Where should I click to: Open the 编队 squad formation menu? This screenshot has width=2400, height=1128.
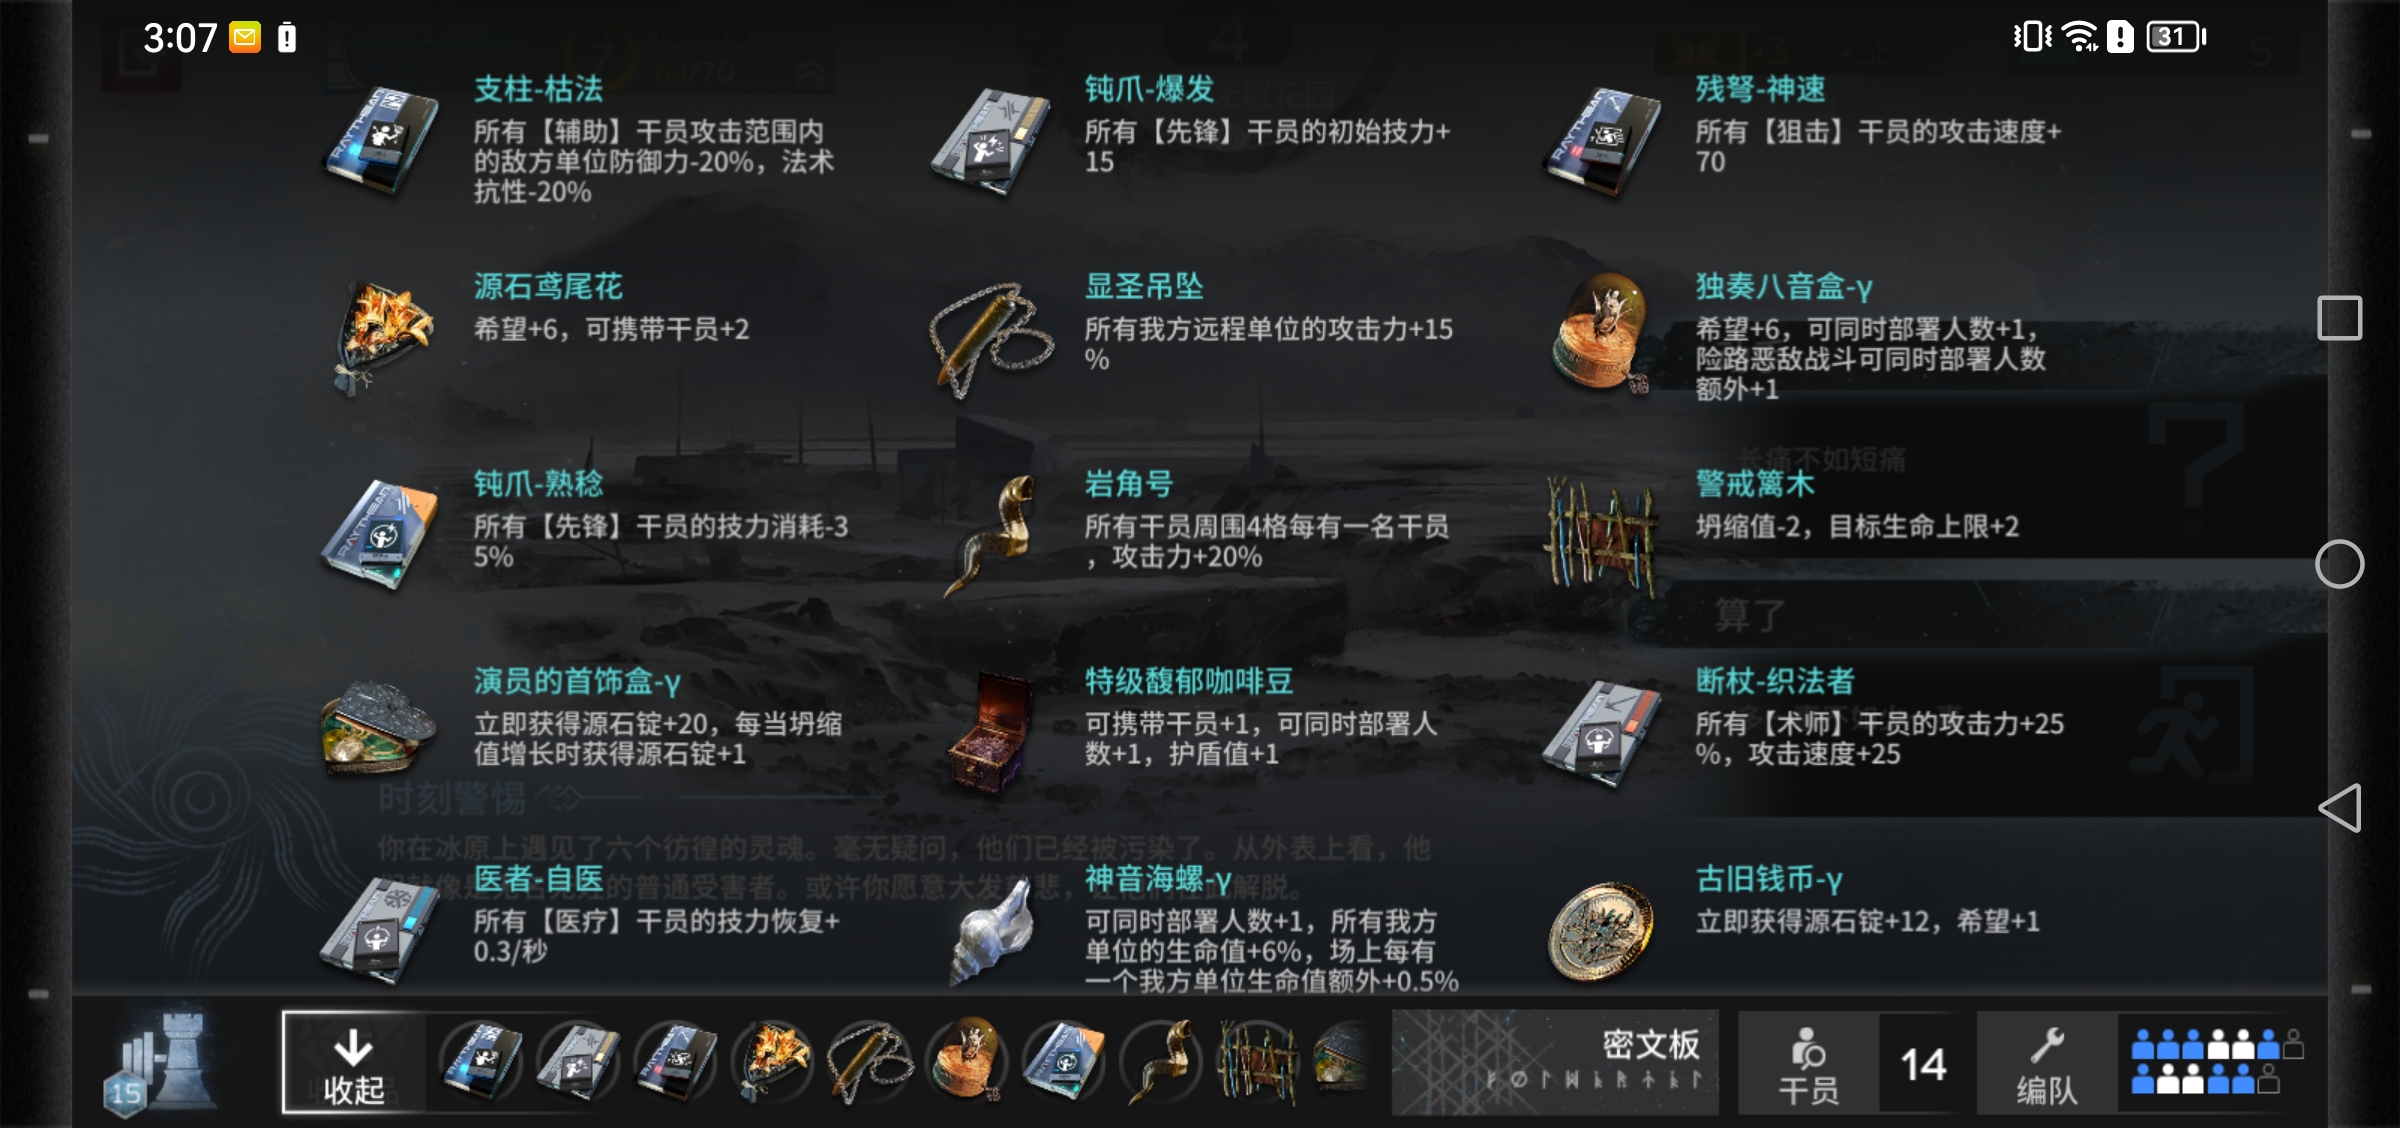[x=2047, y=1064]
